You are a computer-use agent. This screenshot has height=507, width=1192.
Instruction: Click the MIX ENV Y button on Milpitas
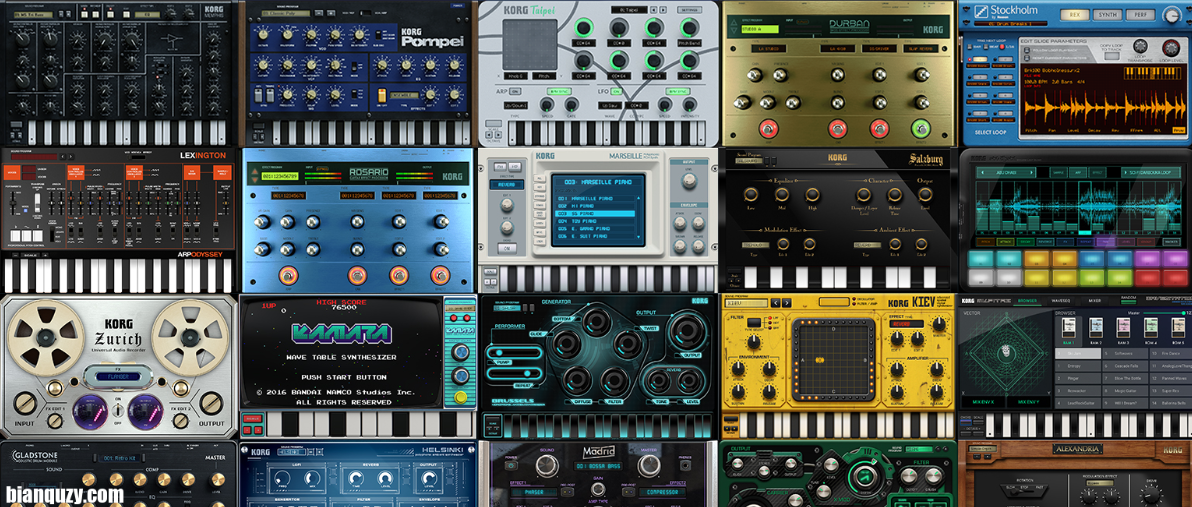(x=1030, y=401)
